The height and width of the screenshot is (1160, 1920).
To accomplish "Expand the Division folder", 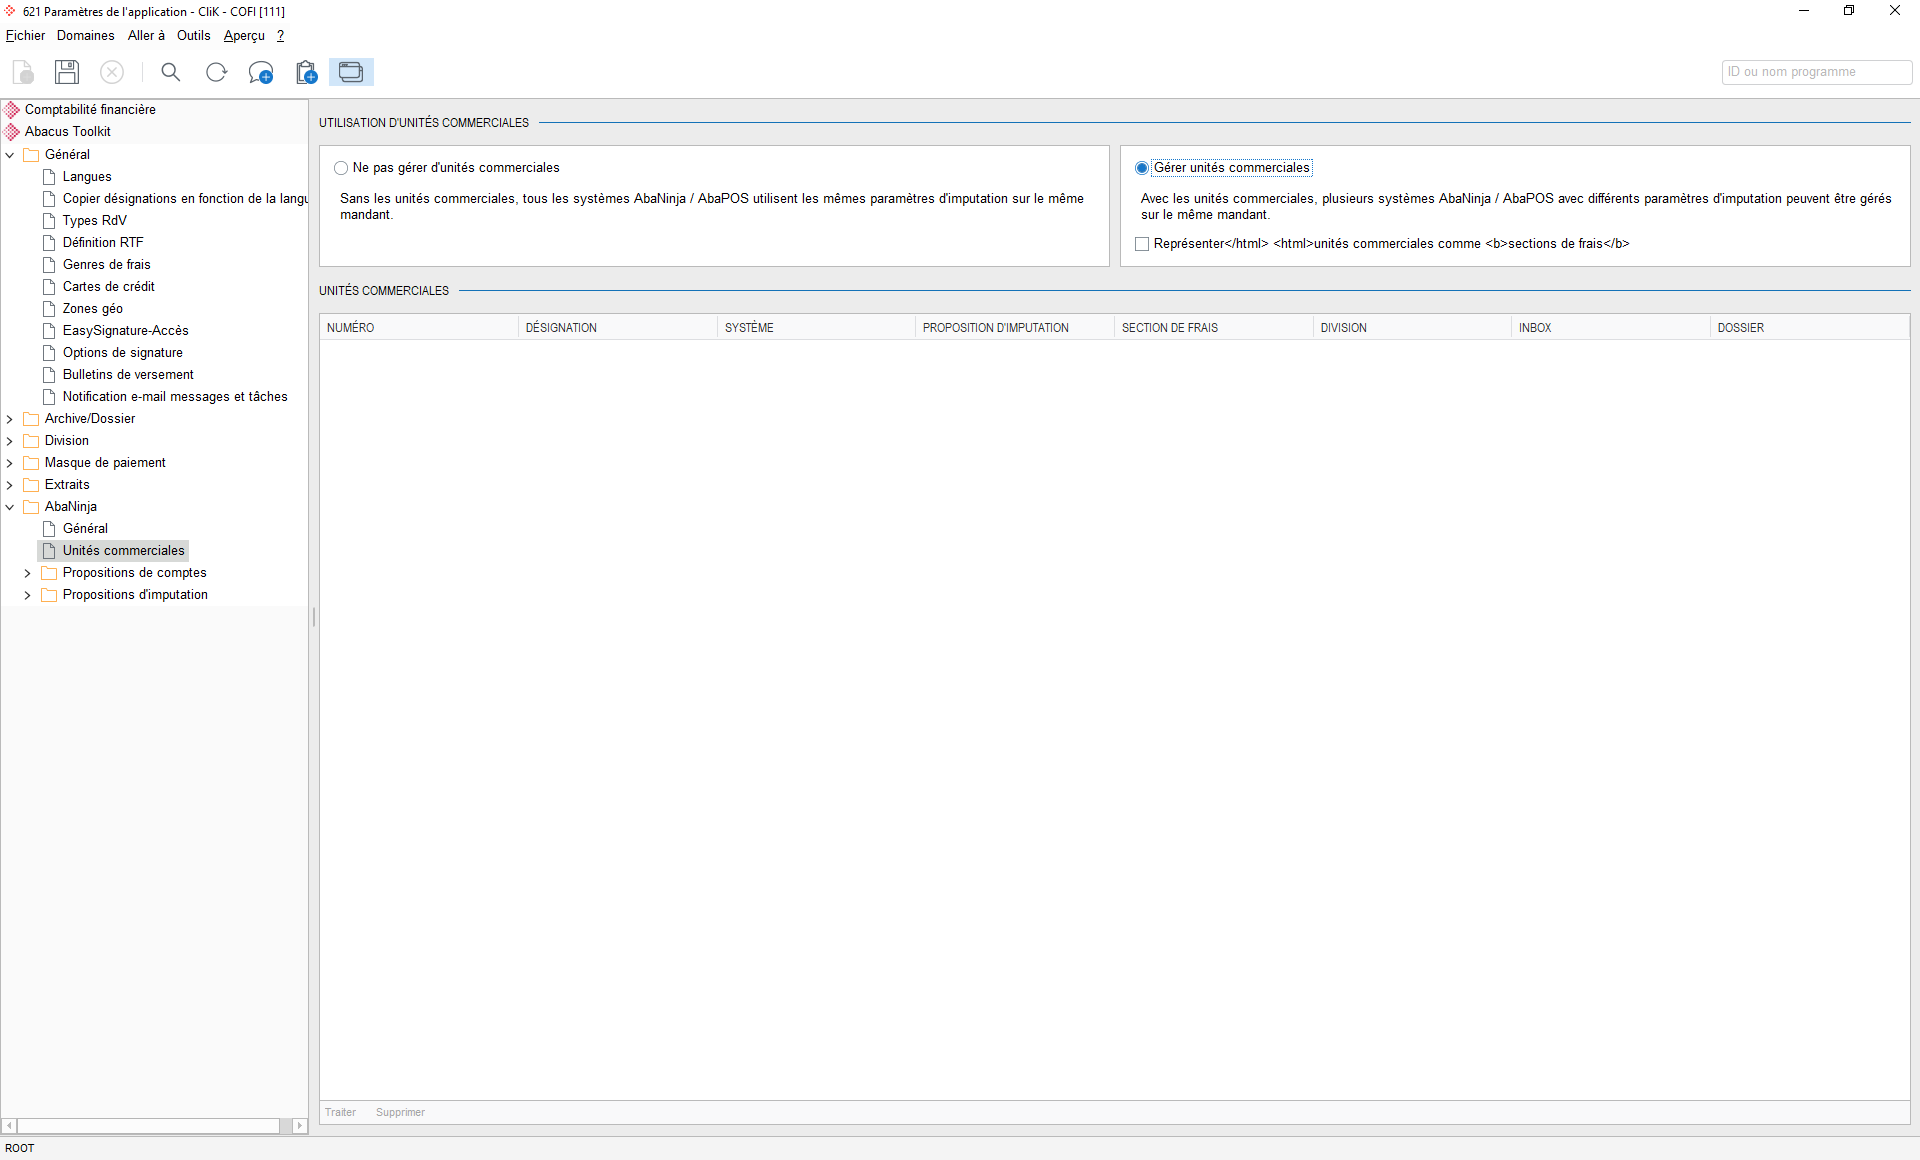I will 10,441.
